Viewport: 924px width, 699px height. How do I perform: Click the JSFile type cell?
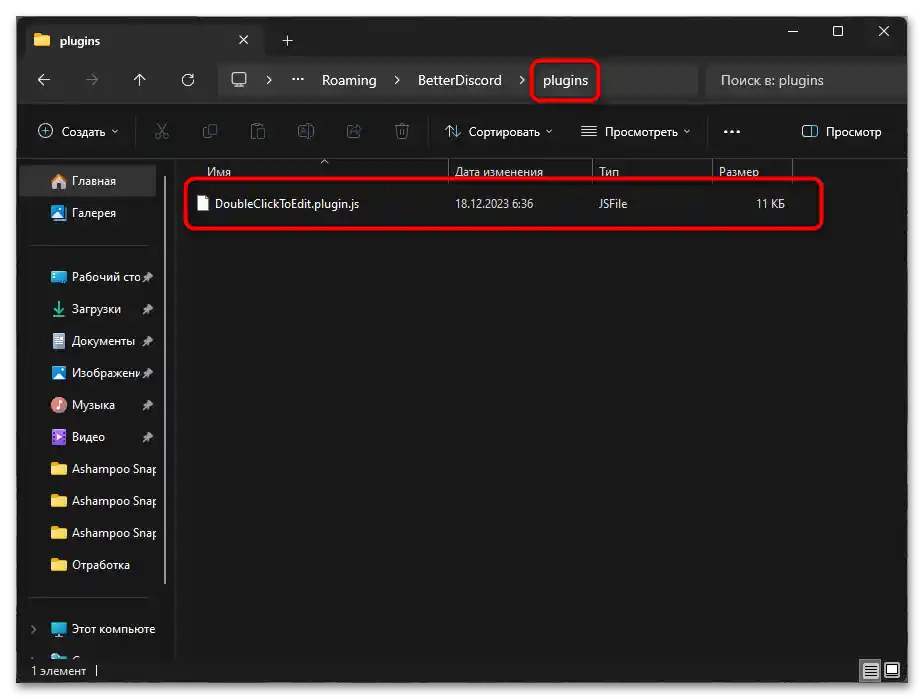pyautogui.click(x=613, y=204)
